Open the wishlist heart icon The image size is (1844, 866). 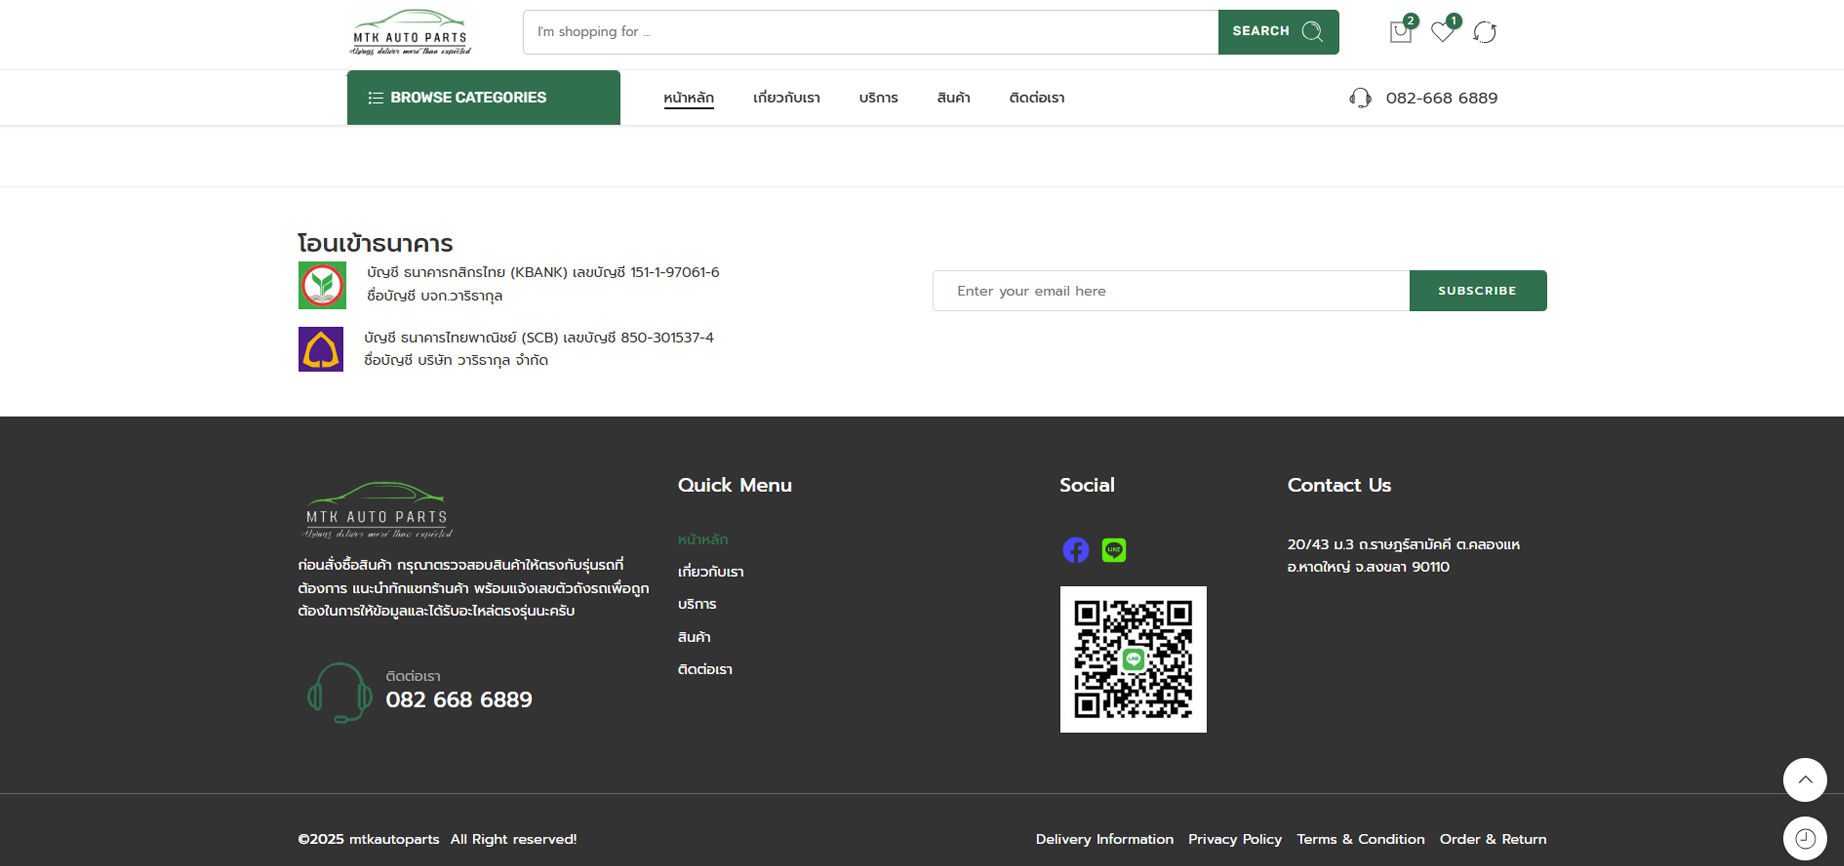click(1442, 32)
